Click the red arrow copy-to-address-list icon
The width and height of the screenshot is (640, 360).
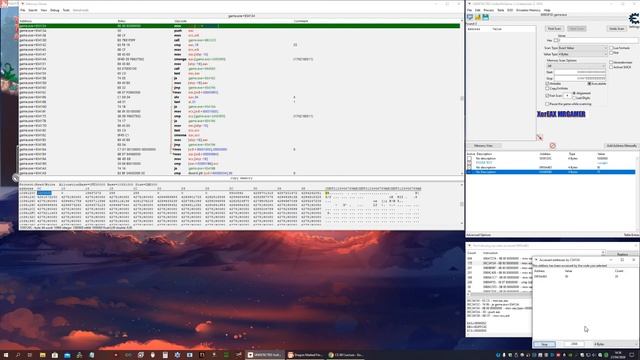pos(540,138)
